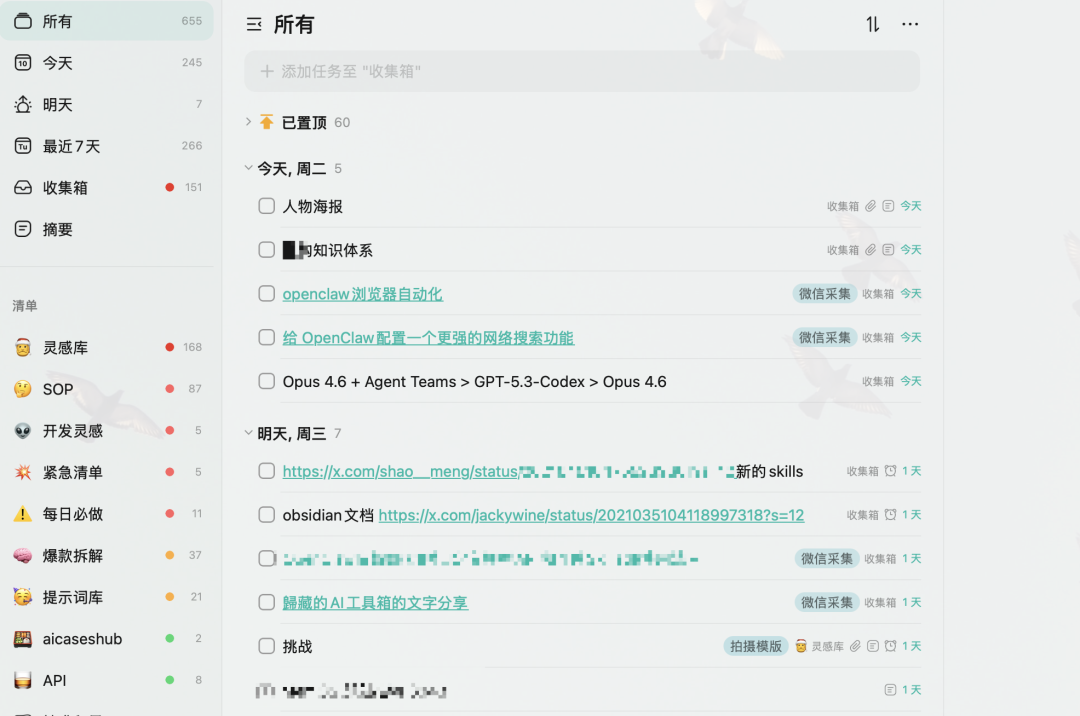Expand the 已置顶 pinned section
Image resolution: width=1080 pixels, height=716 pixels.
tap(248, 122)
